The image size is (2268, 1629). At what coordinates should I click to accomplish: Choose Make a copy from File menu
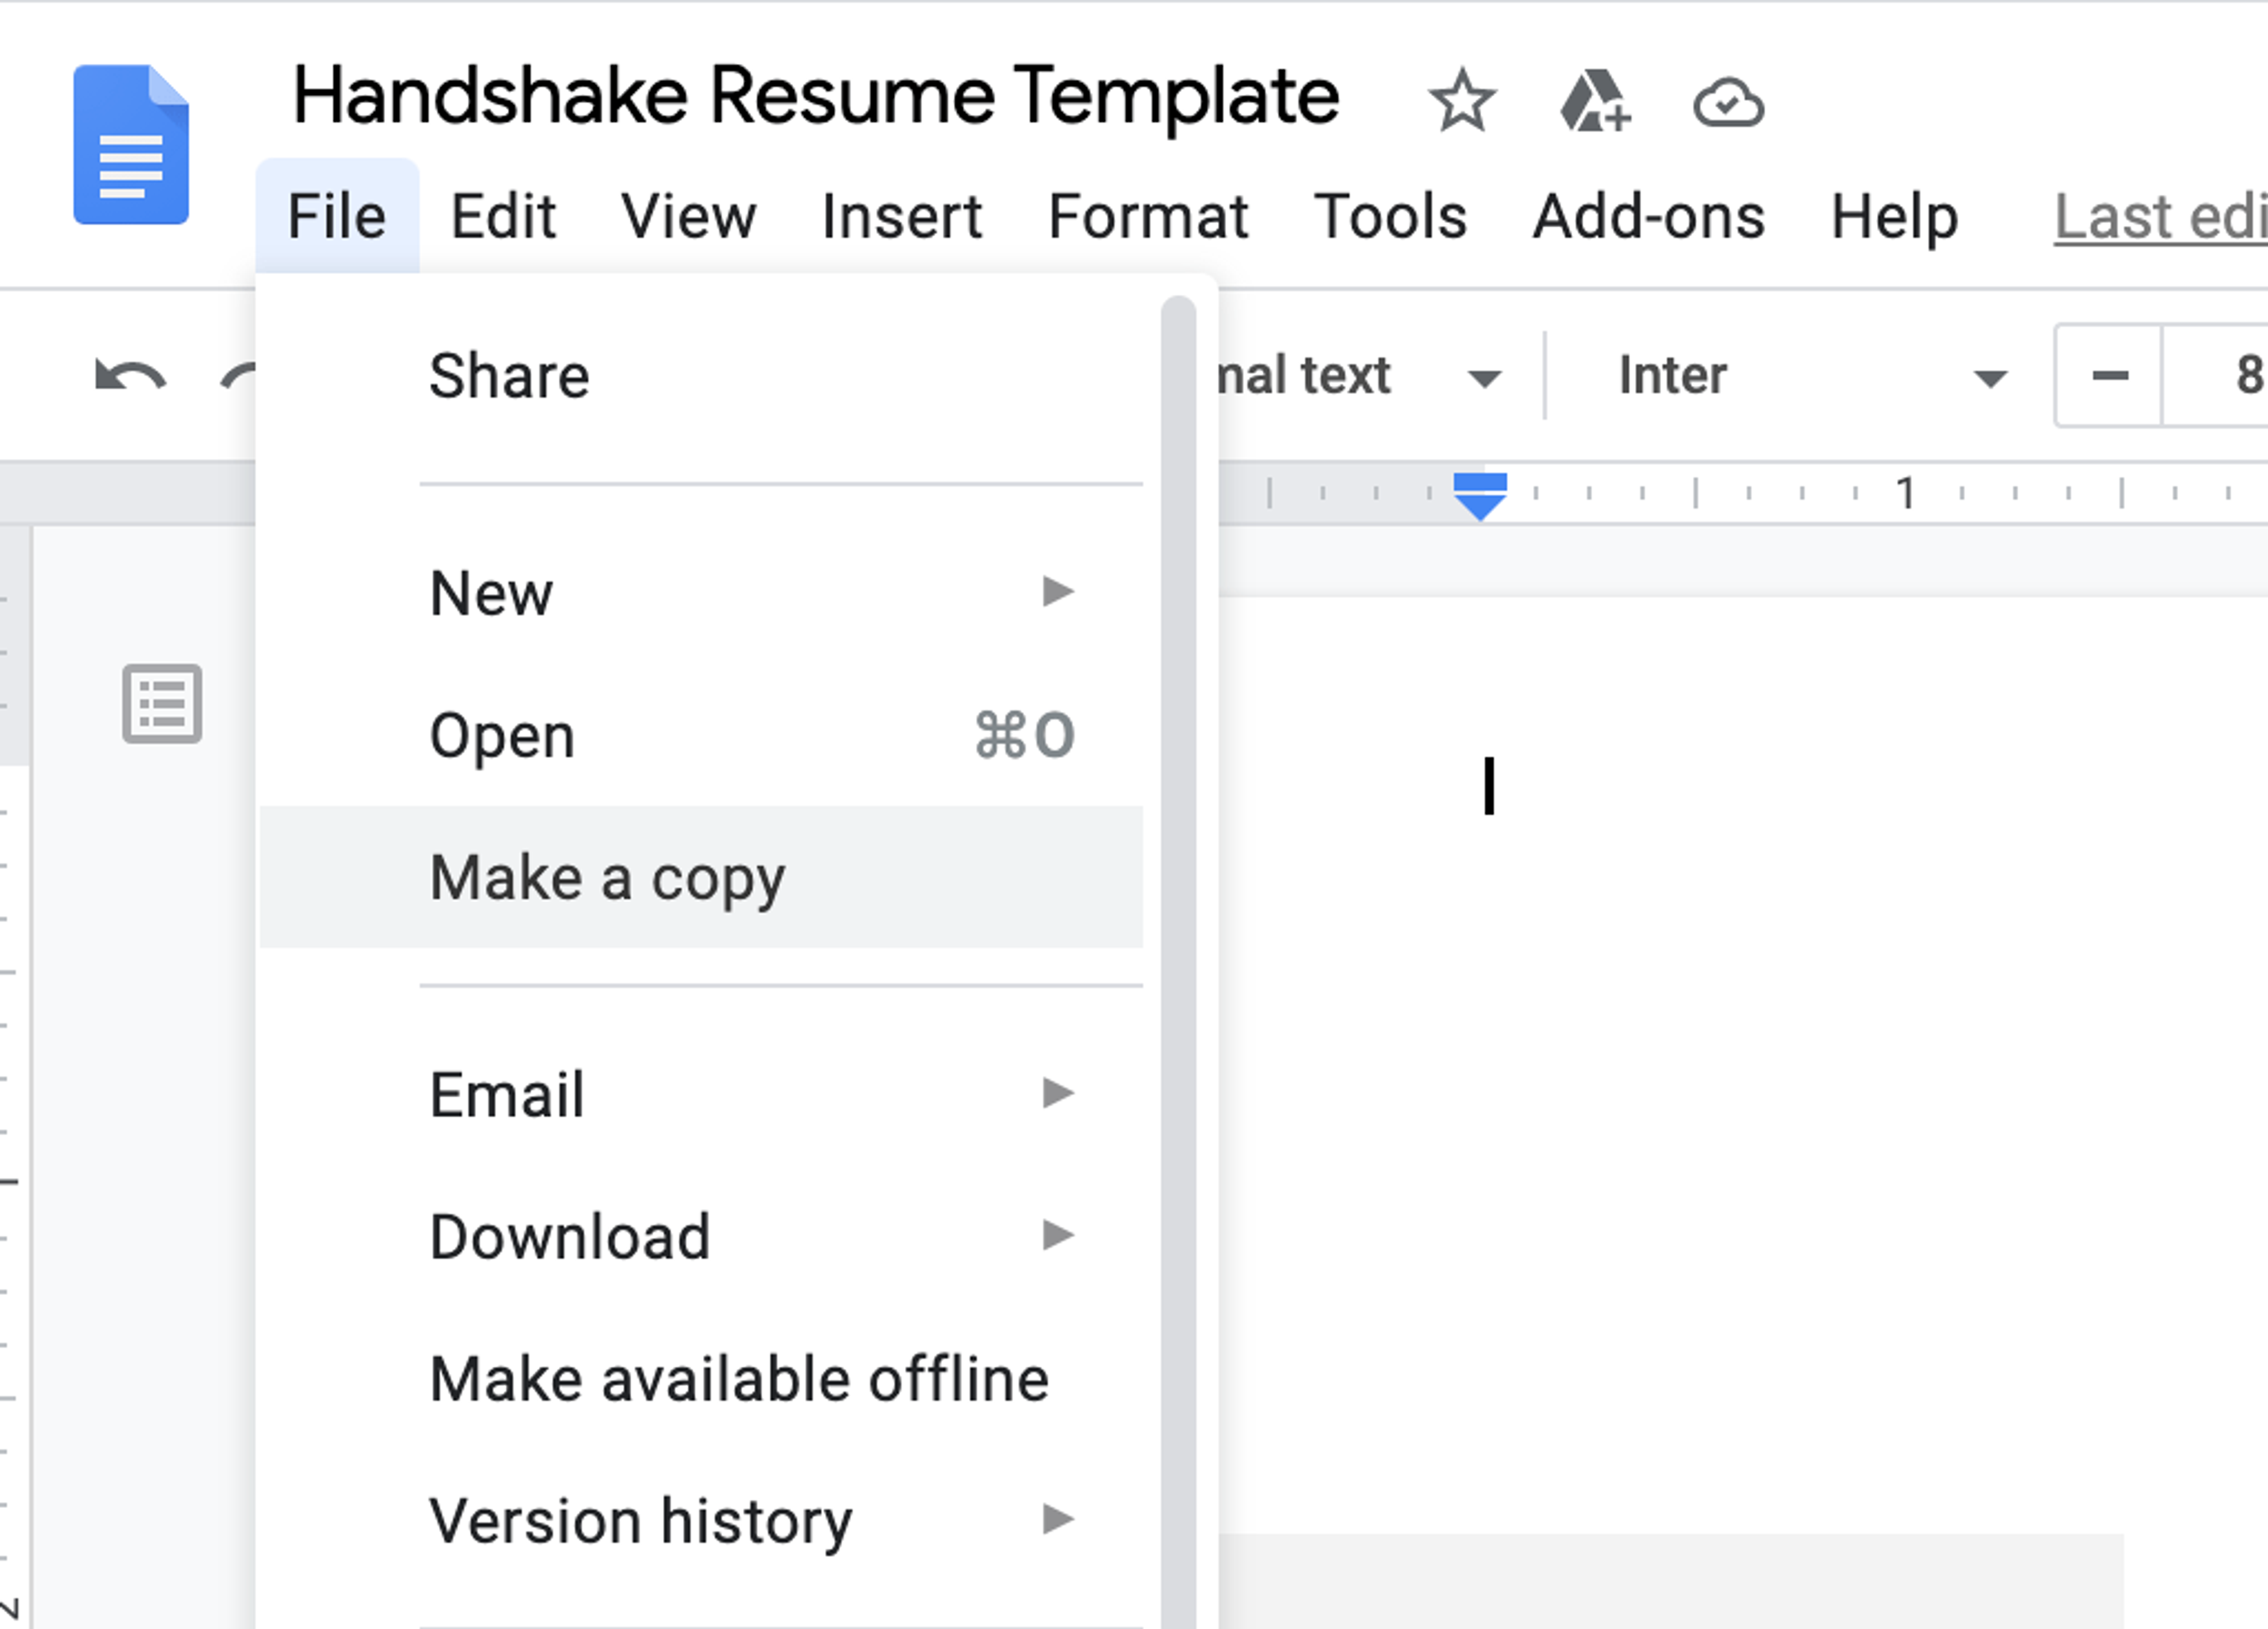(x=607, y=877)
